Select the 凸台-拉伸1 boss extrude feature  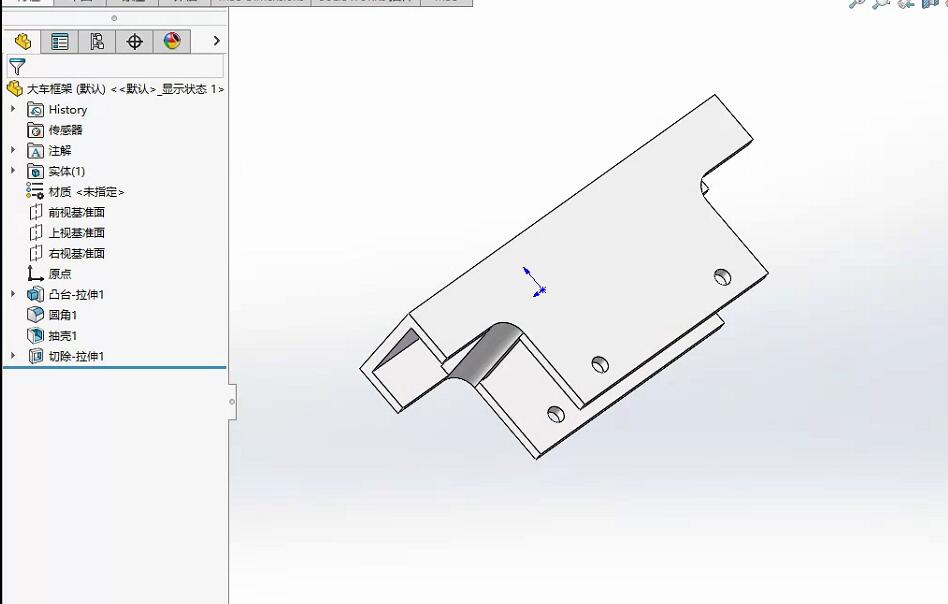65,294
